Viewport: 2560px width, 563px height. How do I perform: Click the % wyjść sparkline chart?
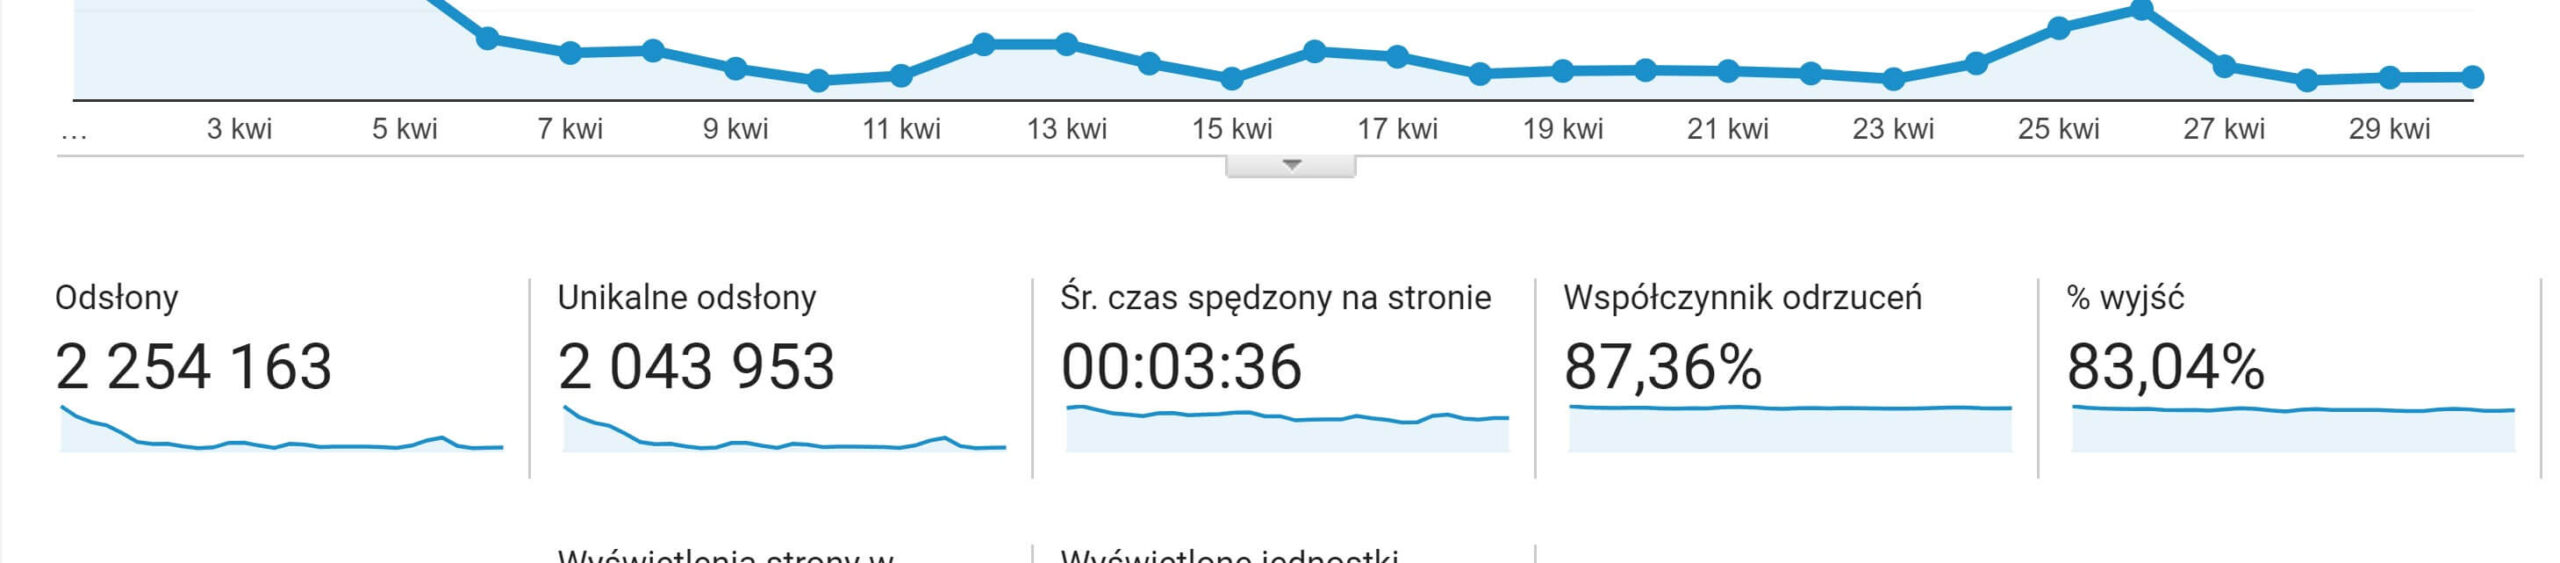[2293, 428]
